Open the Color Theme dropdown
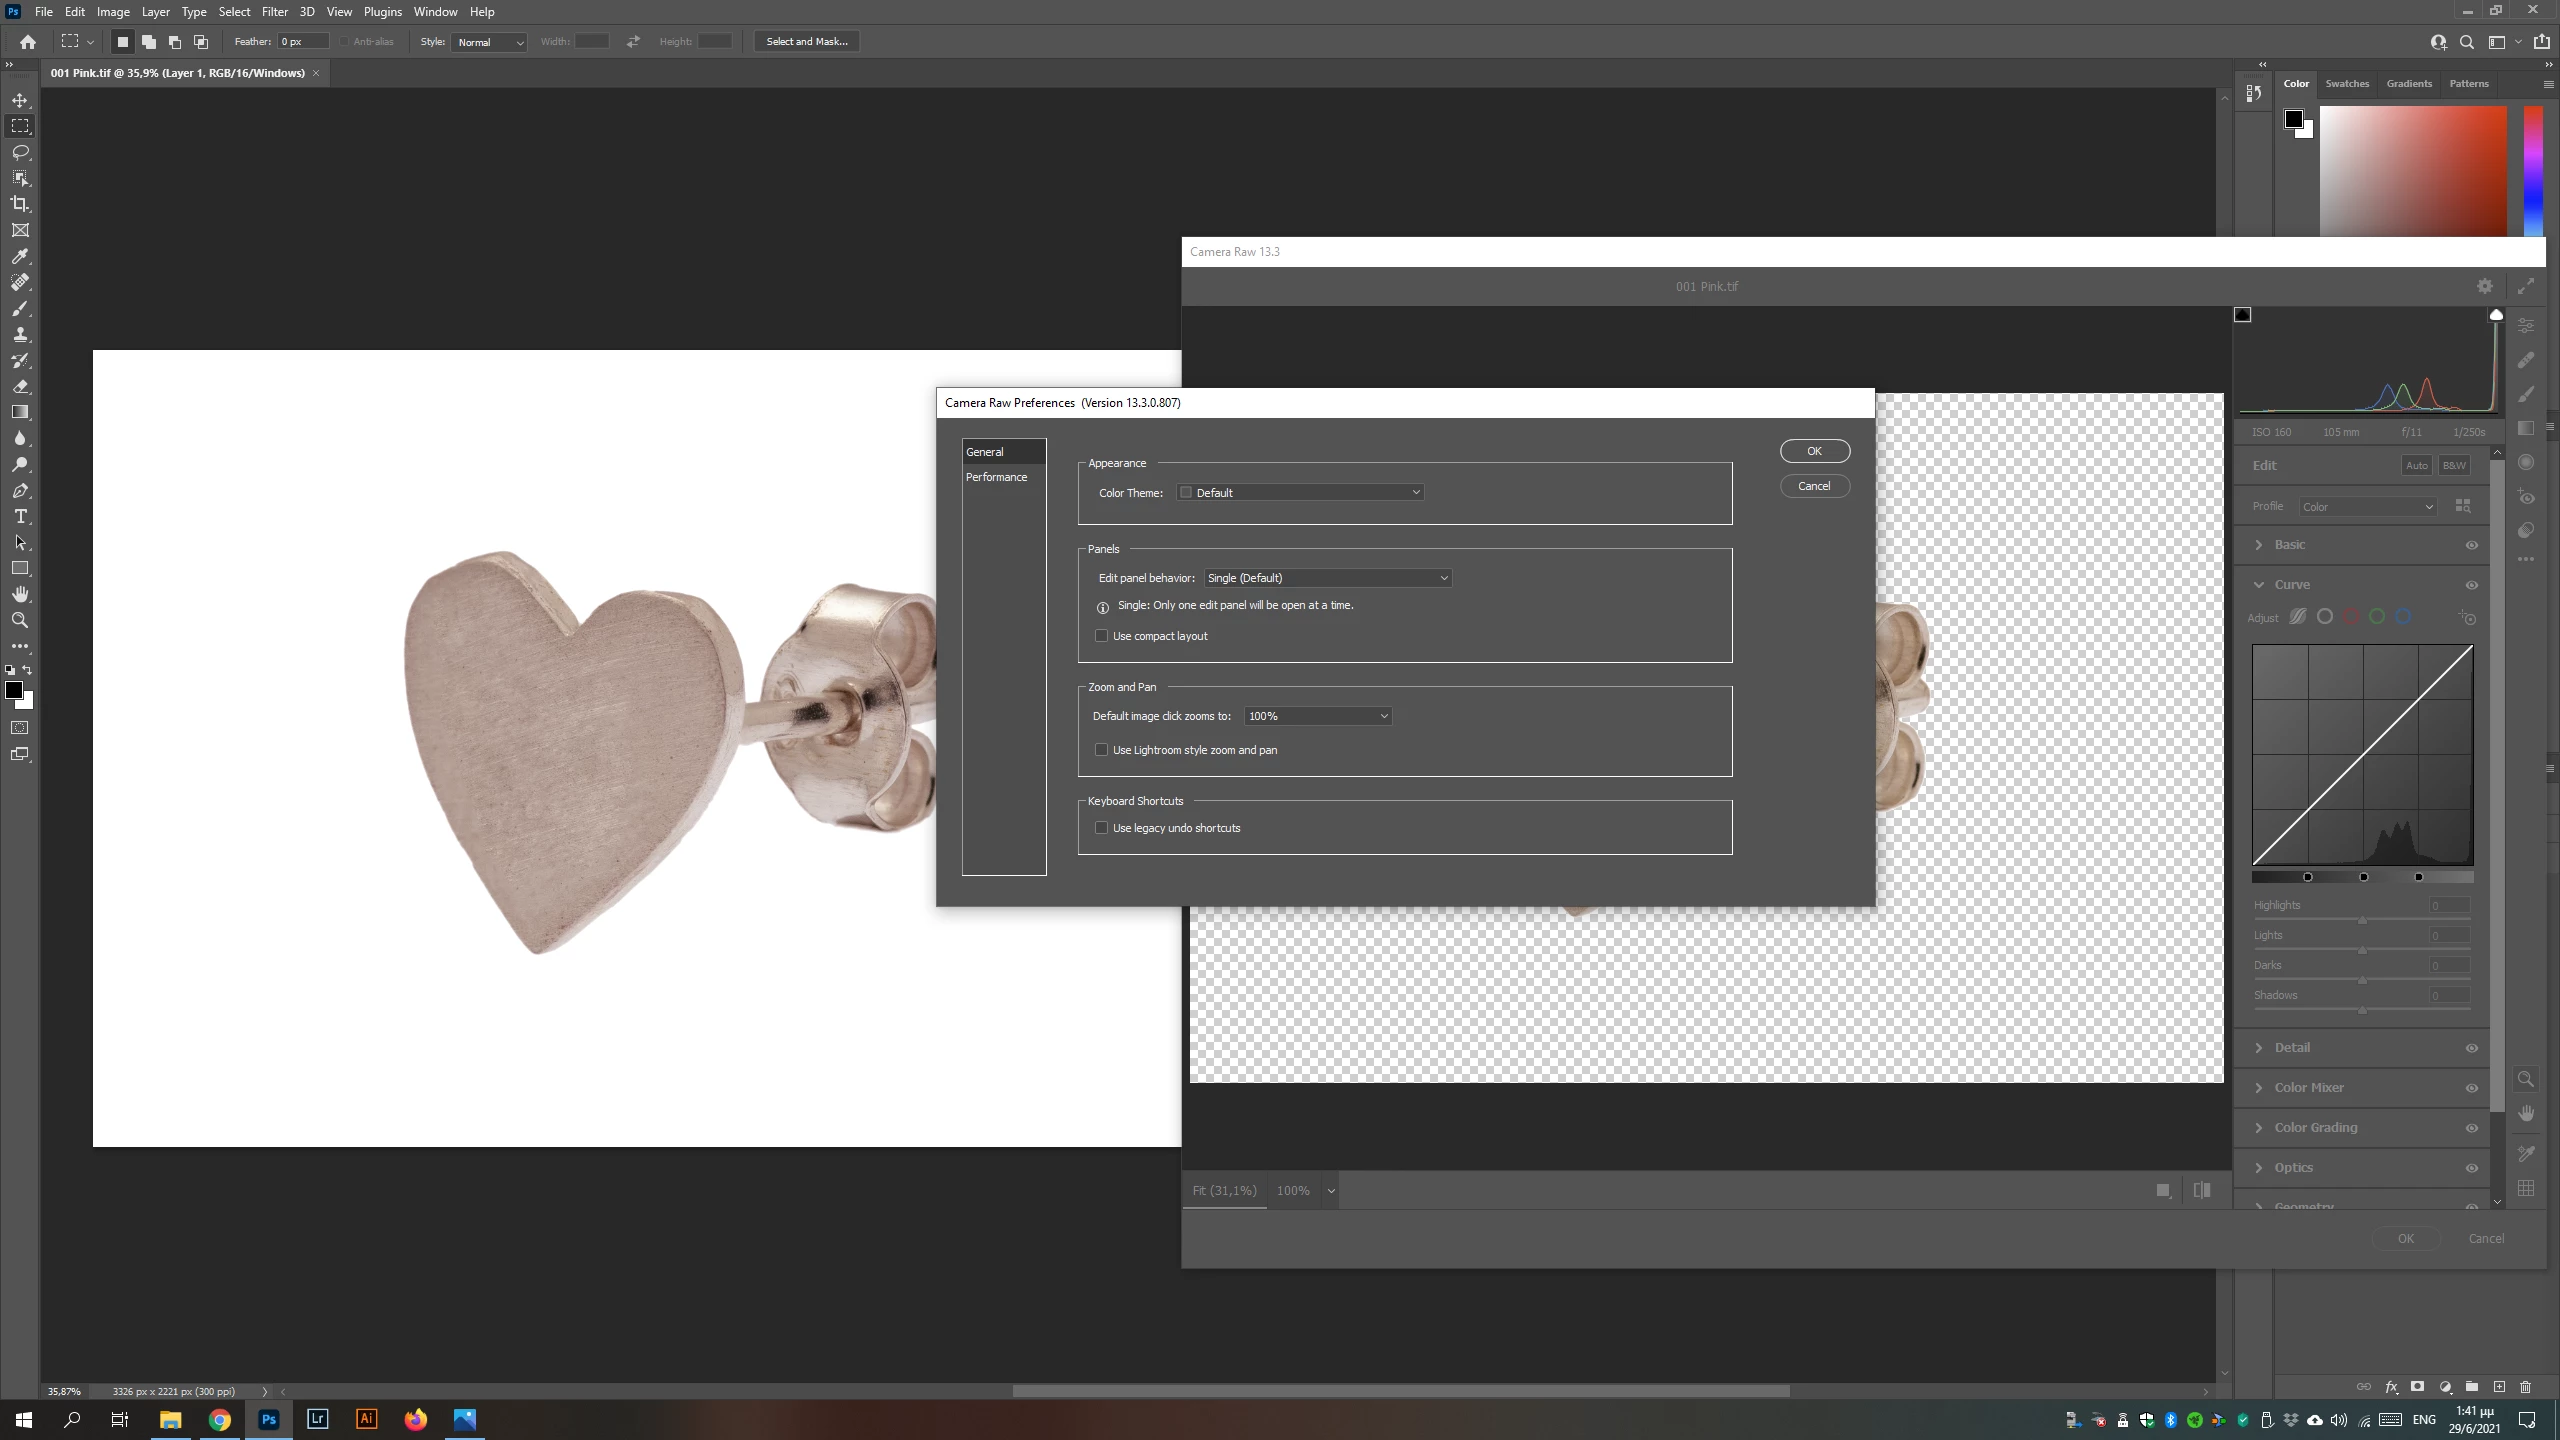Viewport: 2560px width, 1440px height. pos(1300,492)
